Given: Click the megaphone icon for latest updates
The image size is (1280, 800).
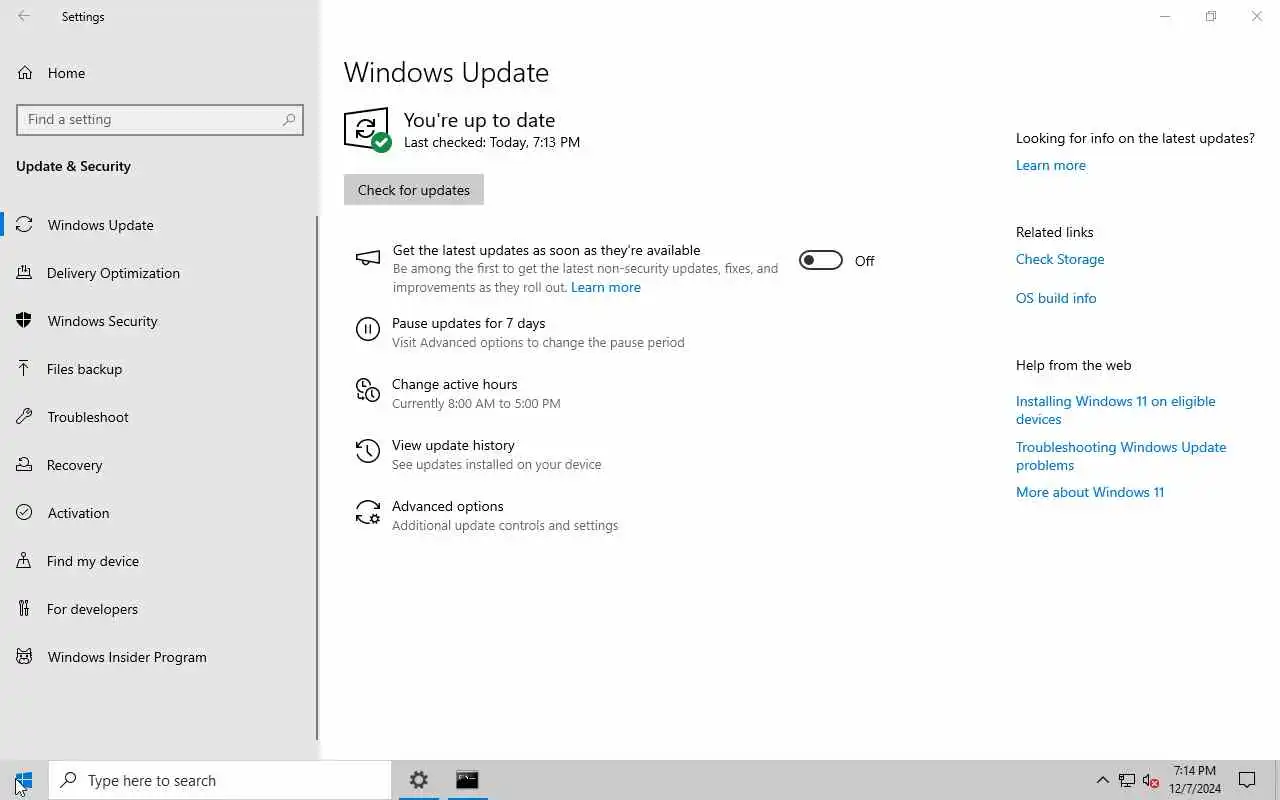Looking at the screenshot, I should click(x=368, y=258).
